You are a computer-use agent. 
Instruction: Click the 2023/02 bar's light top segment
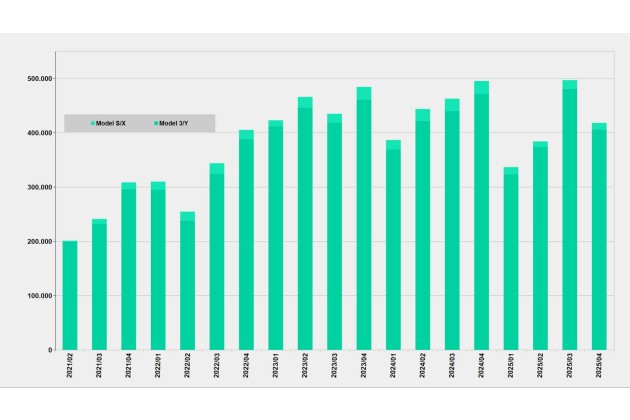[305, 102]
